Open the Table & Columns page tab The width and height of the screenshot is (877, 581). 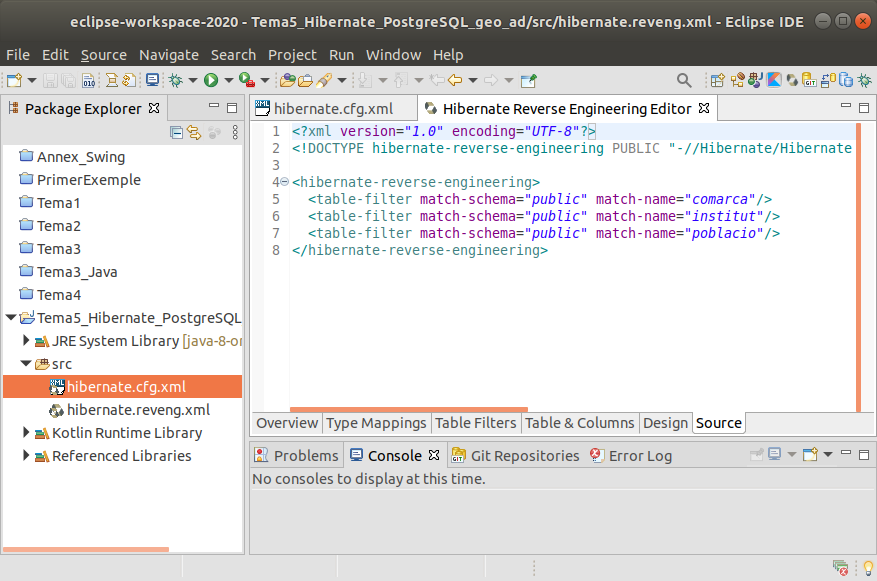click(579, 423)
